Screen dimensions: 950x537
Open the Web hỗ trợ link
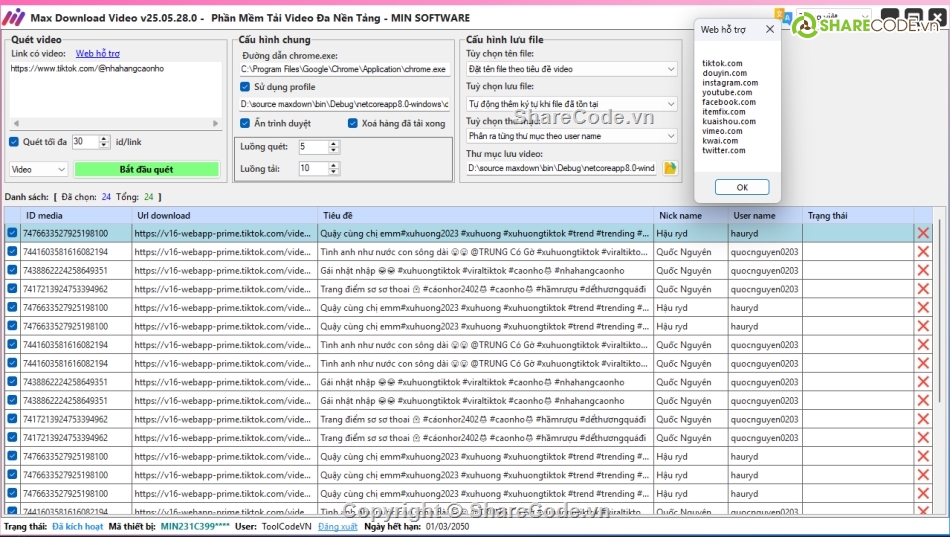[x=98, y=53]
